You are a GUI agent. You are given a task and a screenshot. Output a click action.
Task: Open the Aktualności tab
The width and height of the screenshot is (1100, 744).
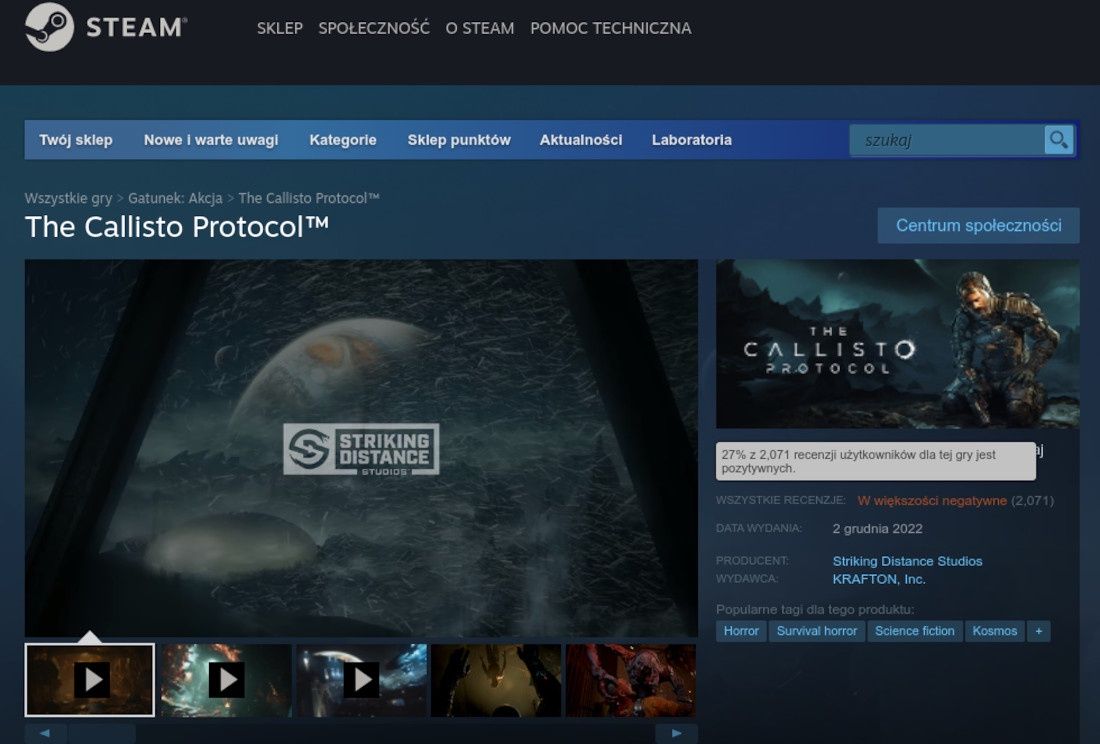(x=581, y=140)
